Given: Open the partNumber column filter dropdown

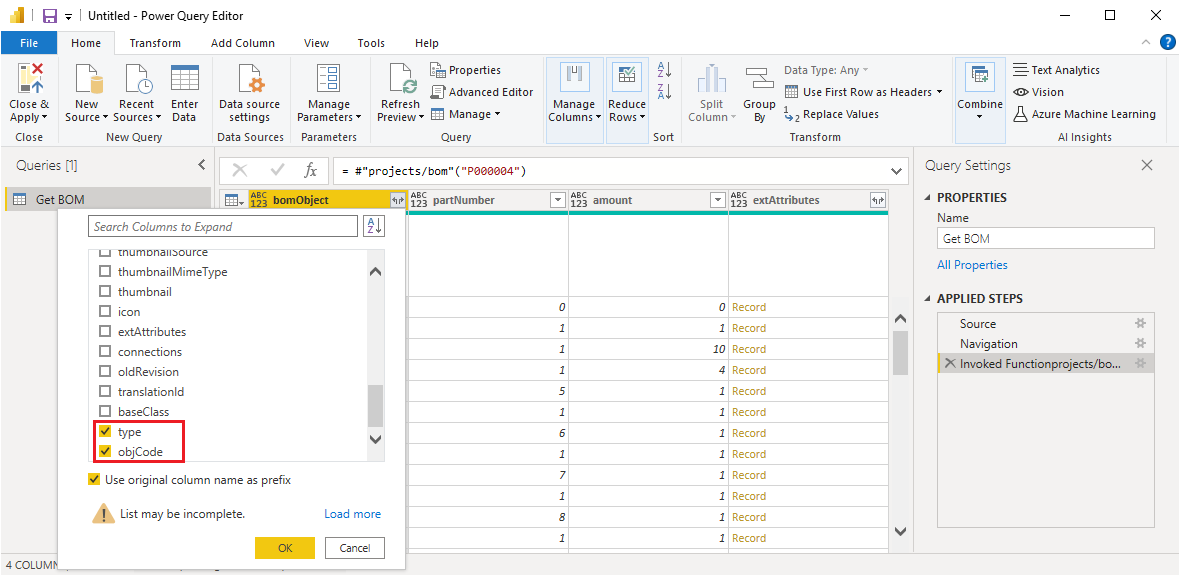Looking at the screenshot, I should tap(558, 200).
